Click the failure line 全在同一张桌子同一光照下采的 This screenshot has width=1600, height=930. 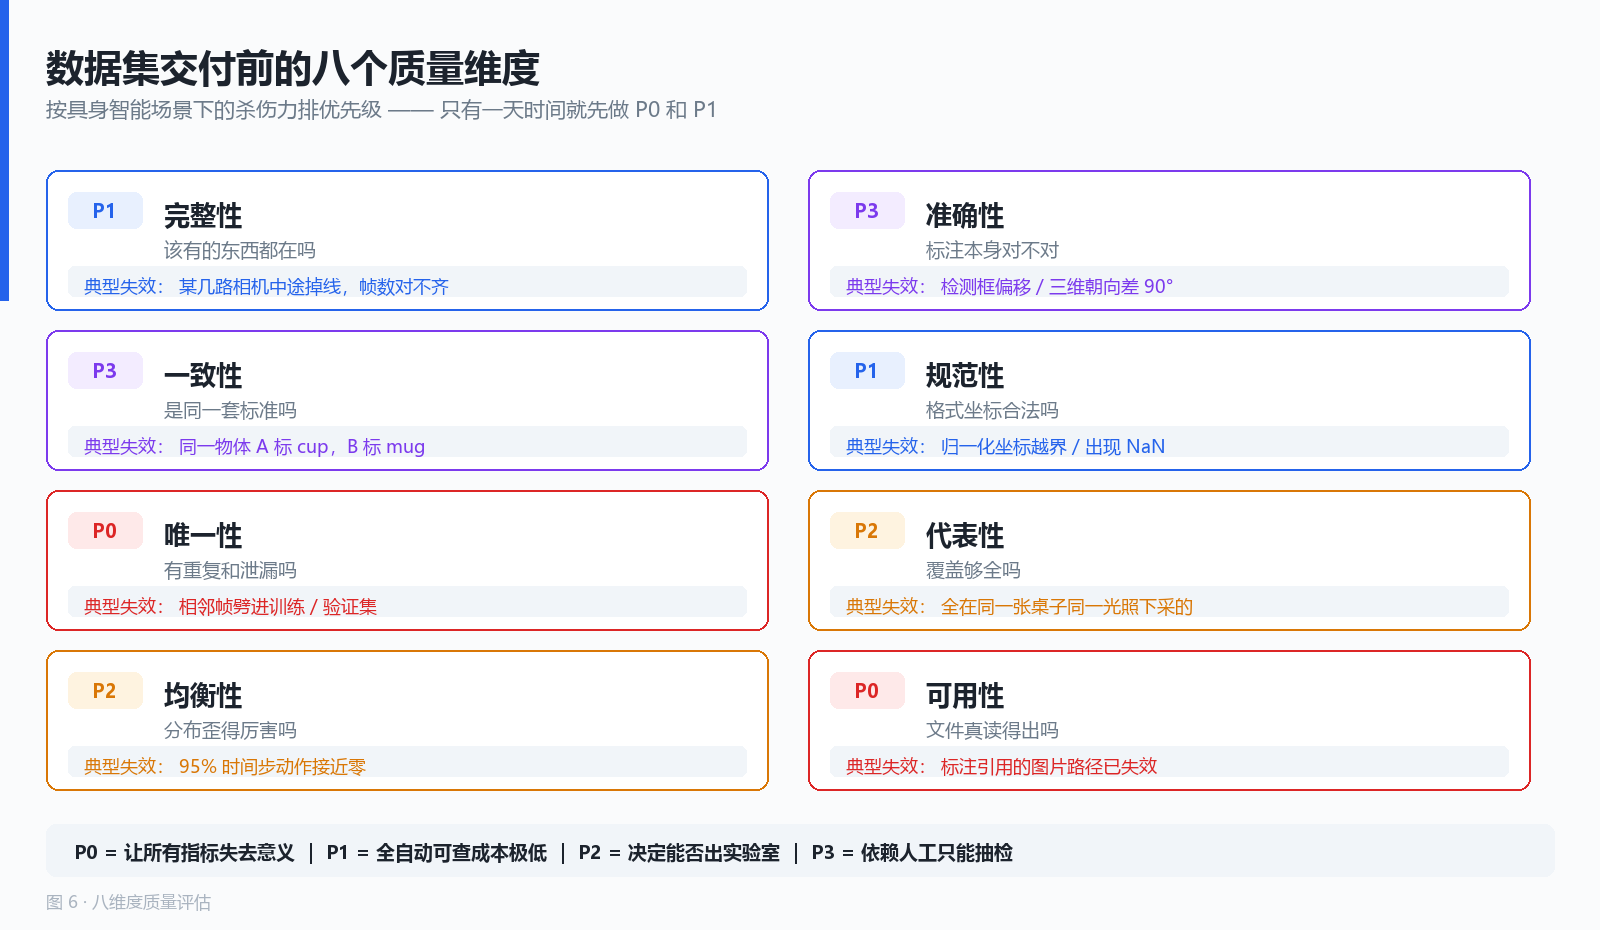pos(1067,606)
